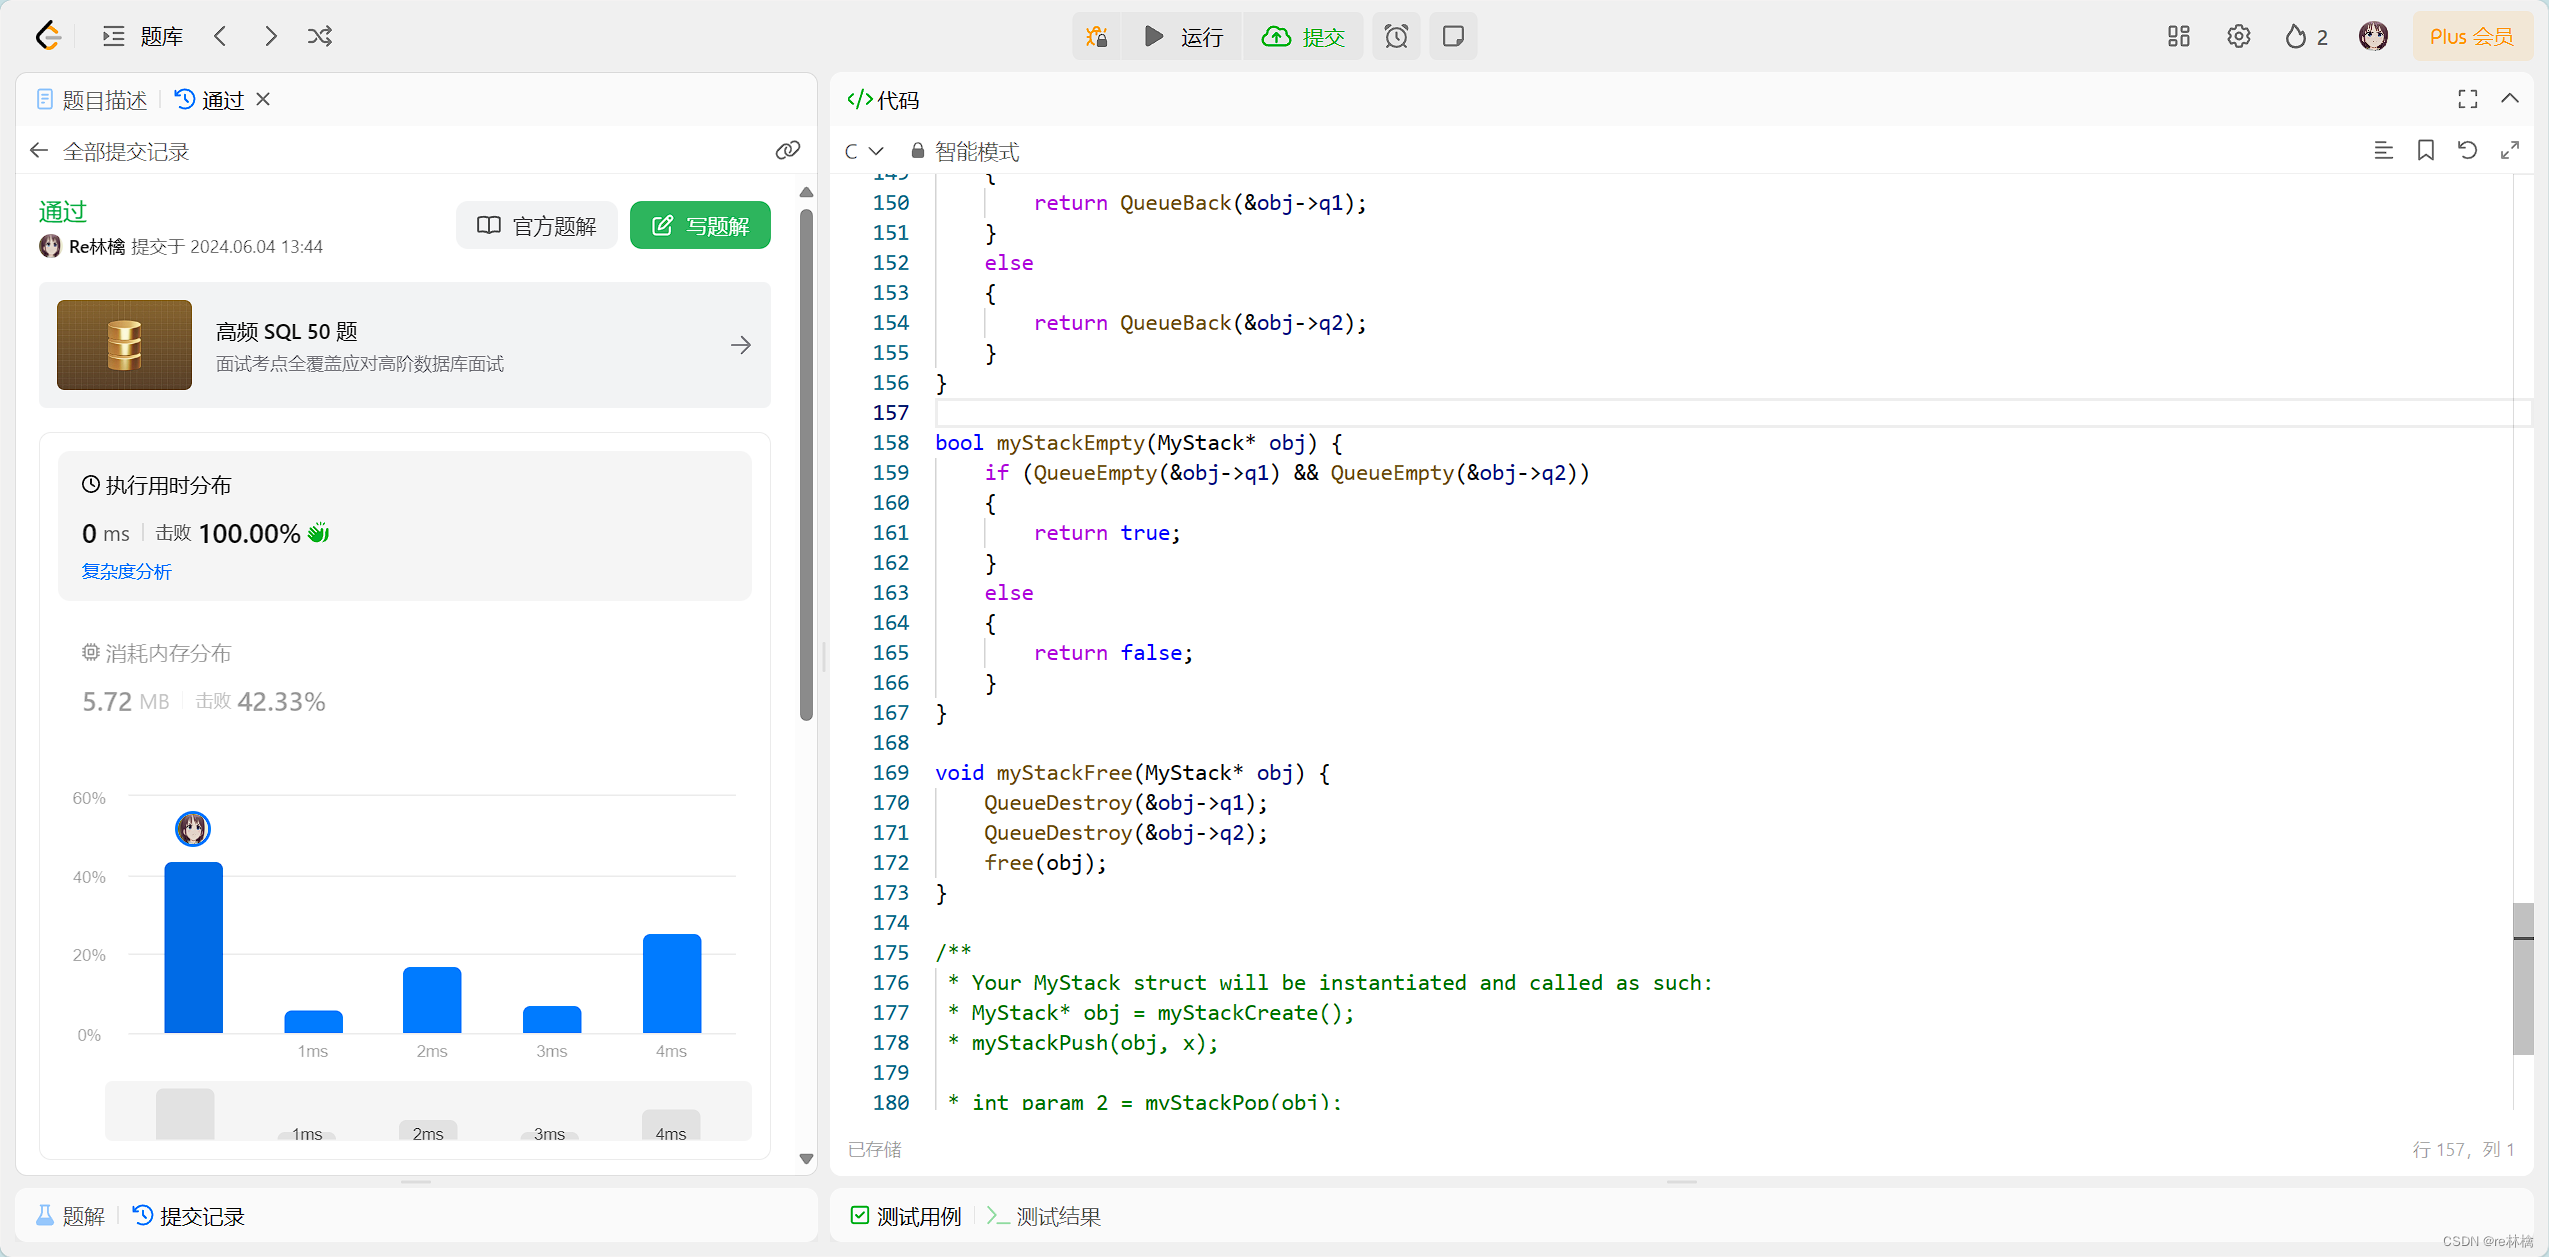Open 复杂度分析 link
Screen dimensions: 2549x1257
coord(126,571)
